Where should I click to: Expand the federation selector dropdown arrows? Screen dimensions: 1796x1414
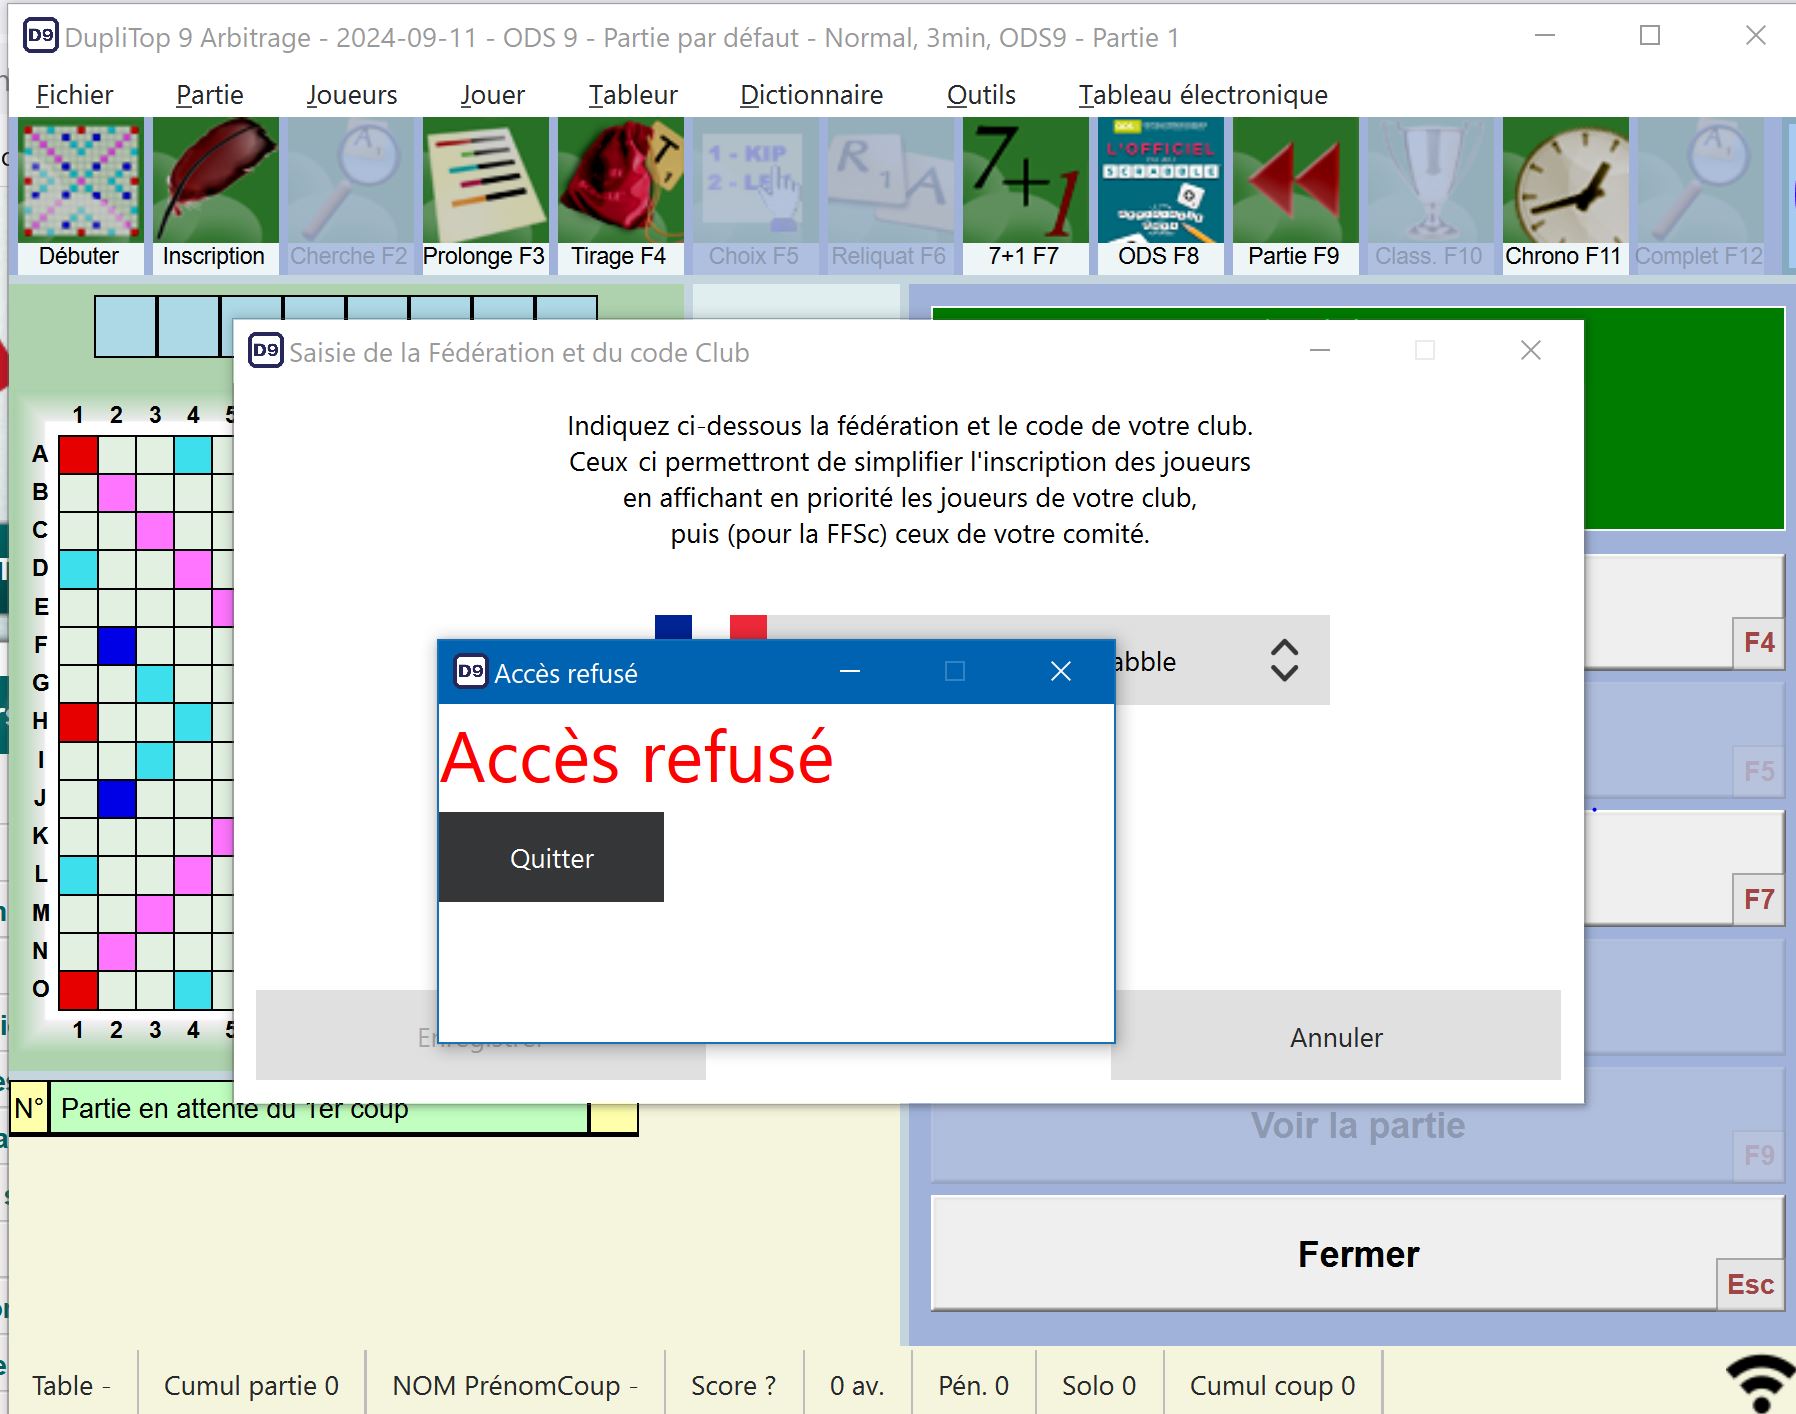[x=1284, y=661]
